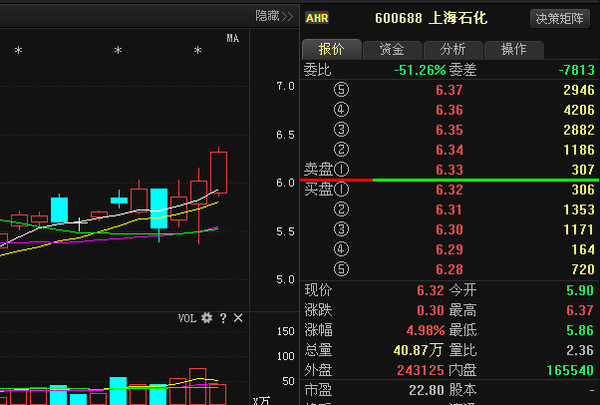The width and height of the screenshot is (600, 405).
Task: Click 涨幅 percentage 4.98%
Action: [426, 330]
